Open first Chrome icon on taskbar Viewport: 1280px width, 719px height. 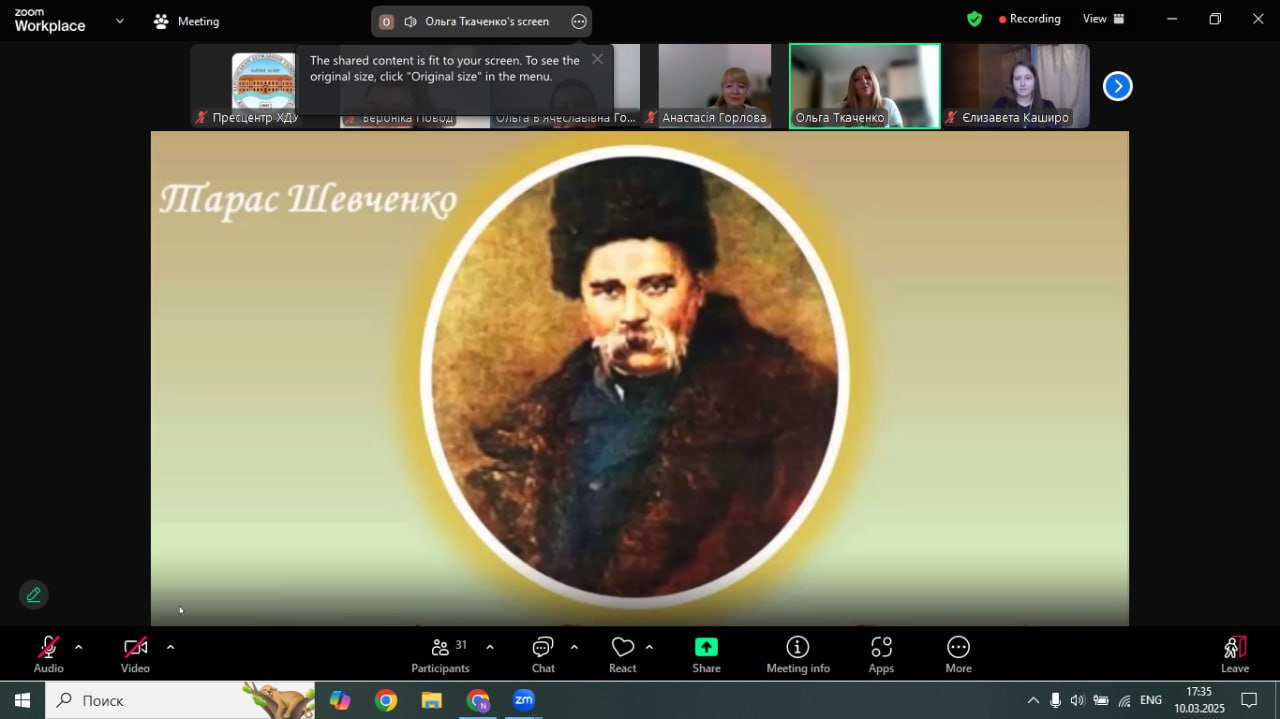point(386,700)
